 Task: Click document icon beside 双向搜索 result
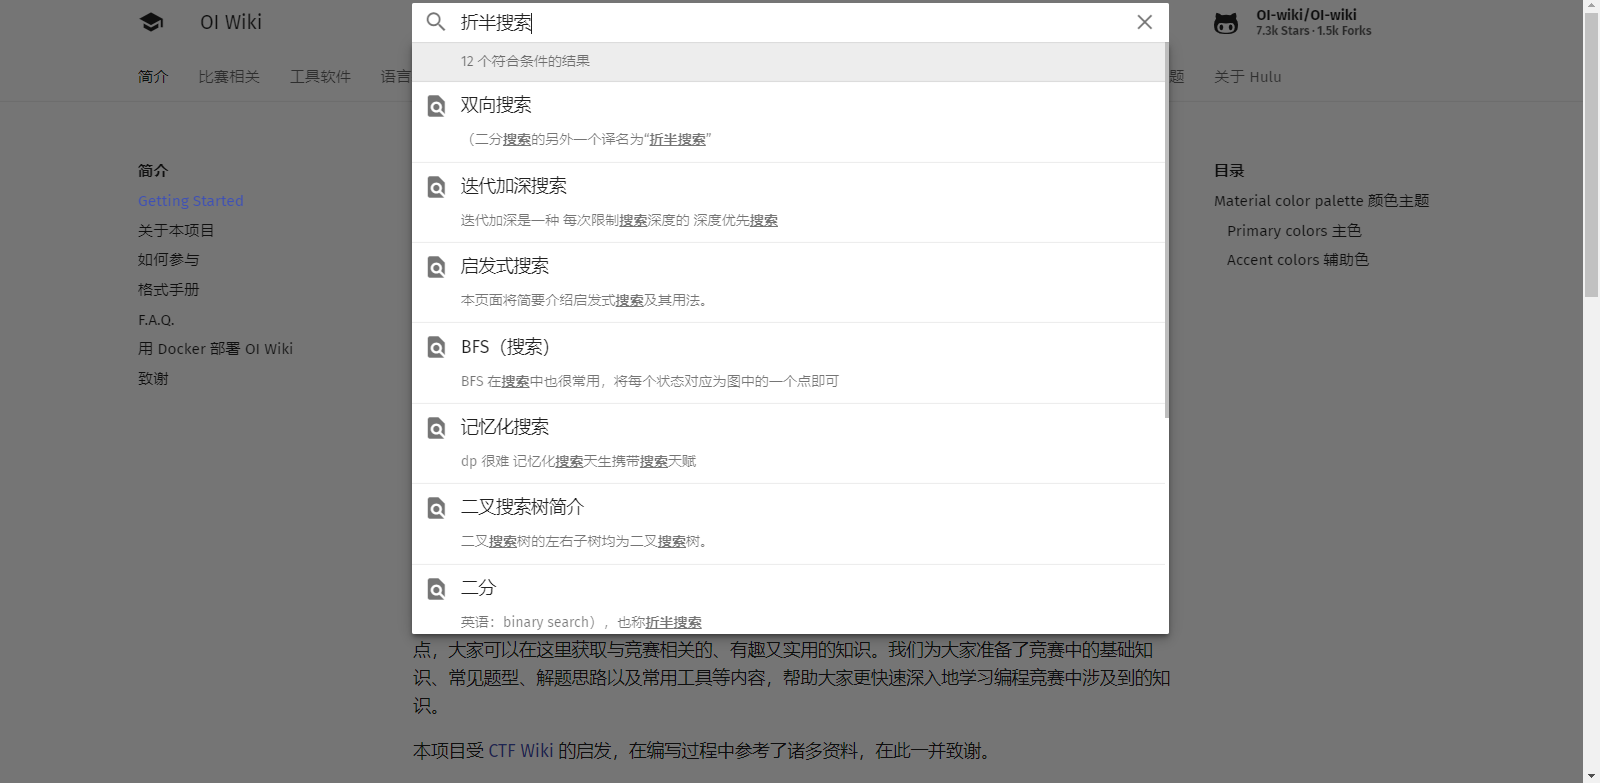437,106
